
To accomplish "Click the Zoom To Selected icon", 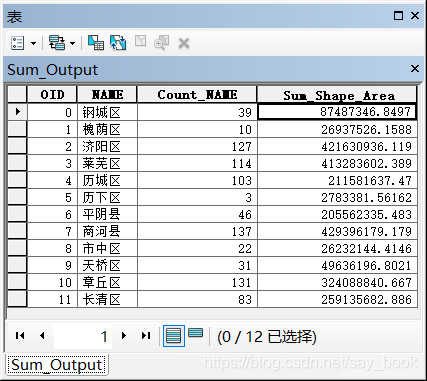I will coord(161,43).
